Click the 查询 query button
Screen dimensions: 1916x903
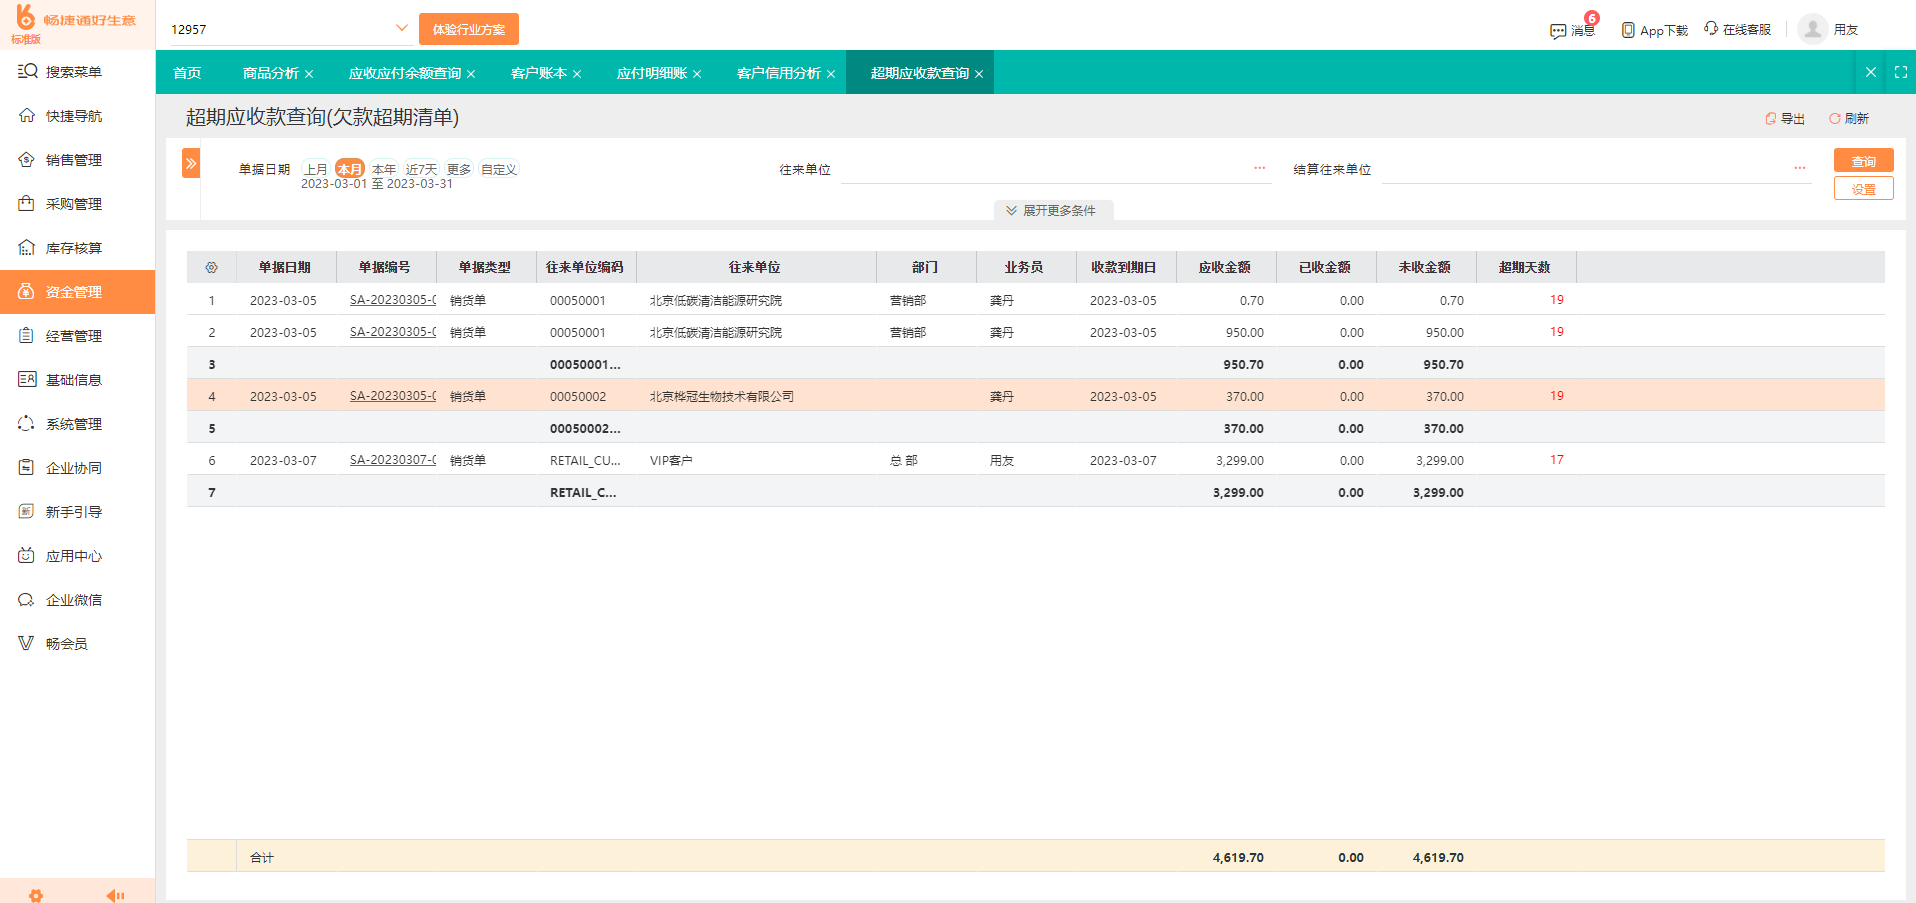click(1862, 160)
